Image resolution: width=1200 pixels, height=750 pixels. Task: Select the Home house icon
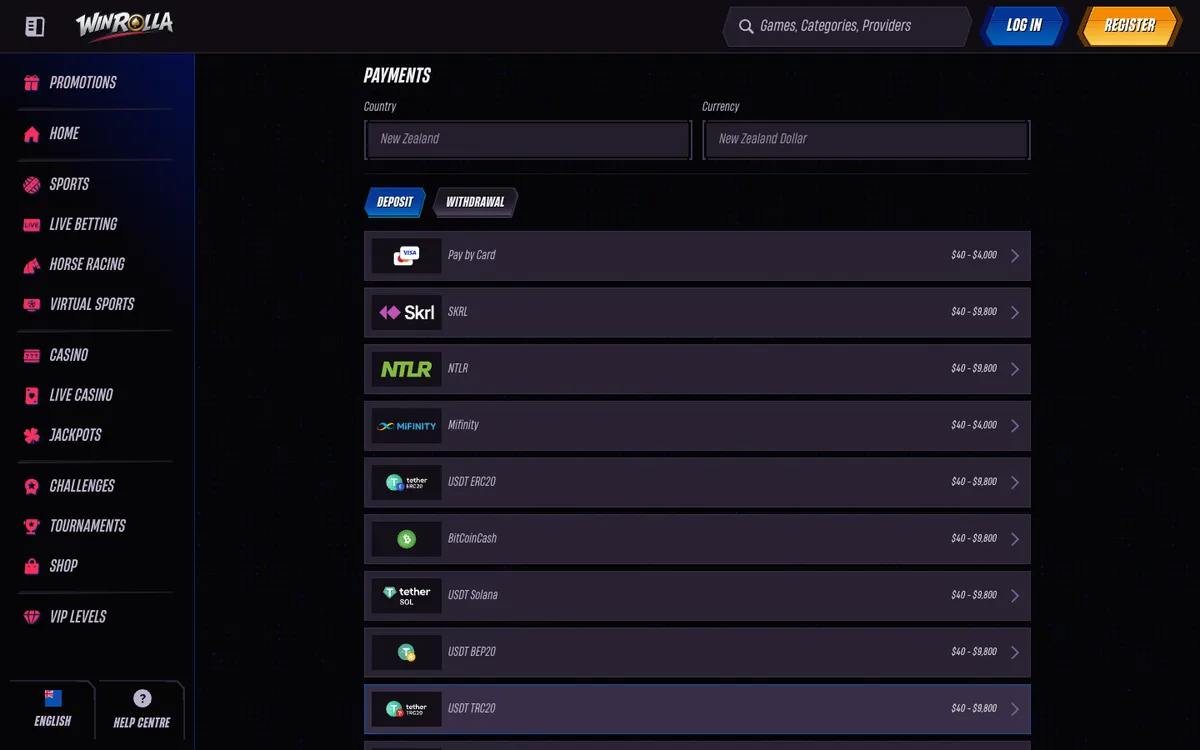pyautogui.click(x=32, y=134)
